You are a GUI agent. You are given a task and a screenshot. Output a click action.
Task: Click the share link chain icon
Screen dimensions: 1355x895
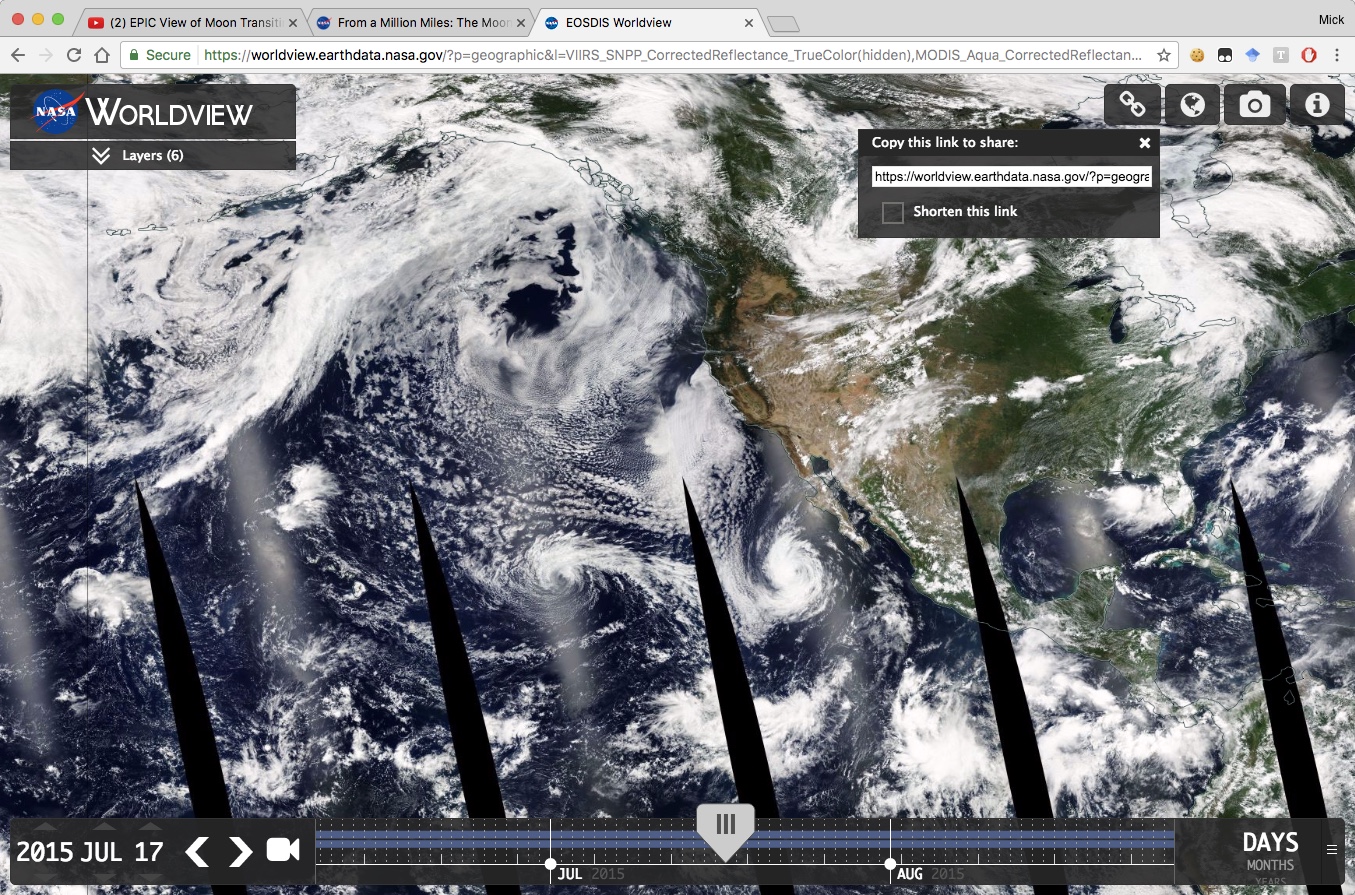[x=1132, y=104]
